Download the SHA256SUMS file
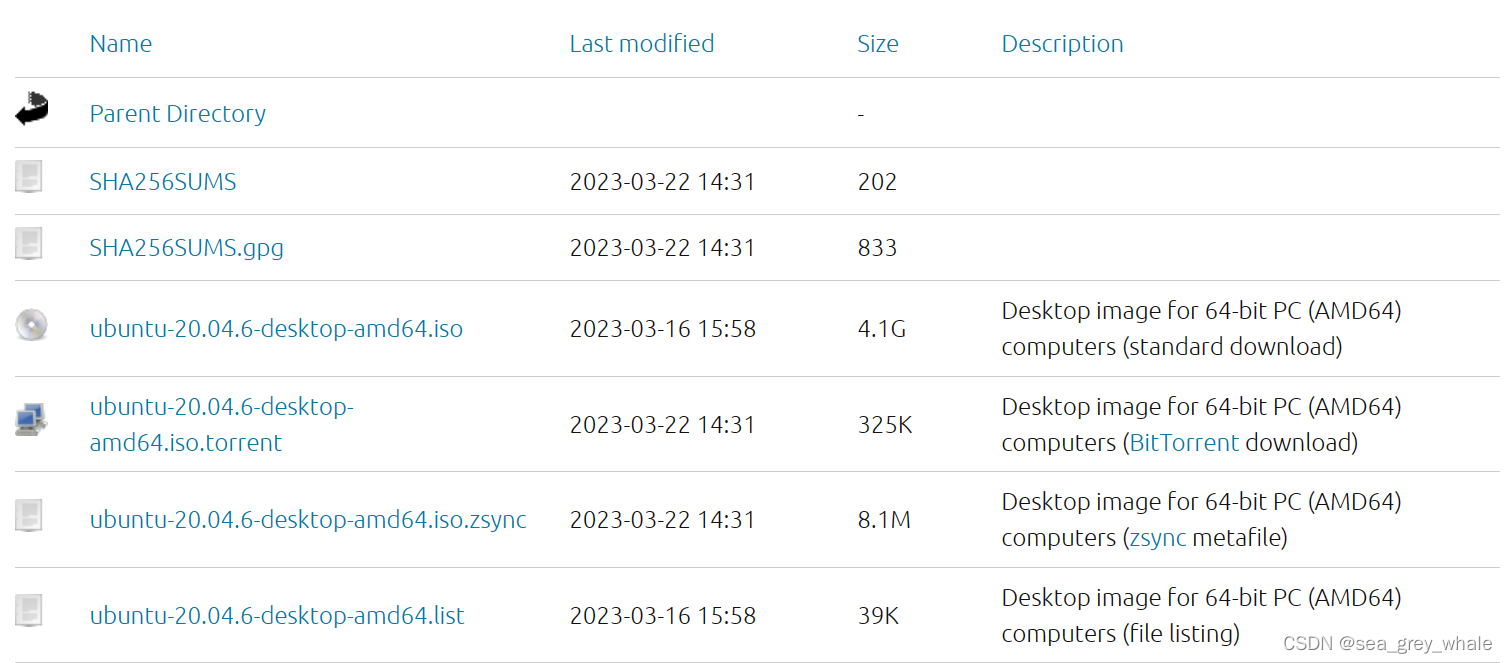This screenshot has width=1507, height=663. point(163,181)
